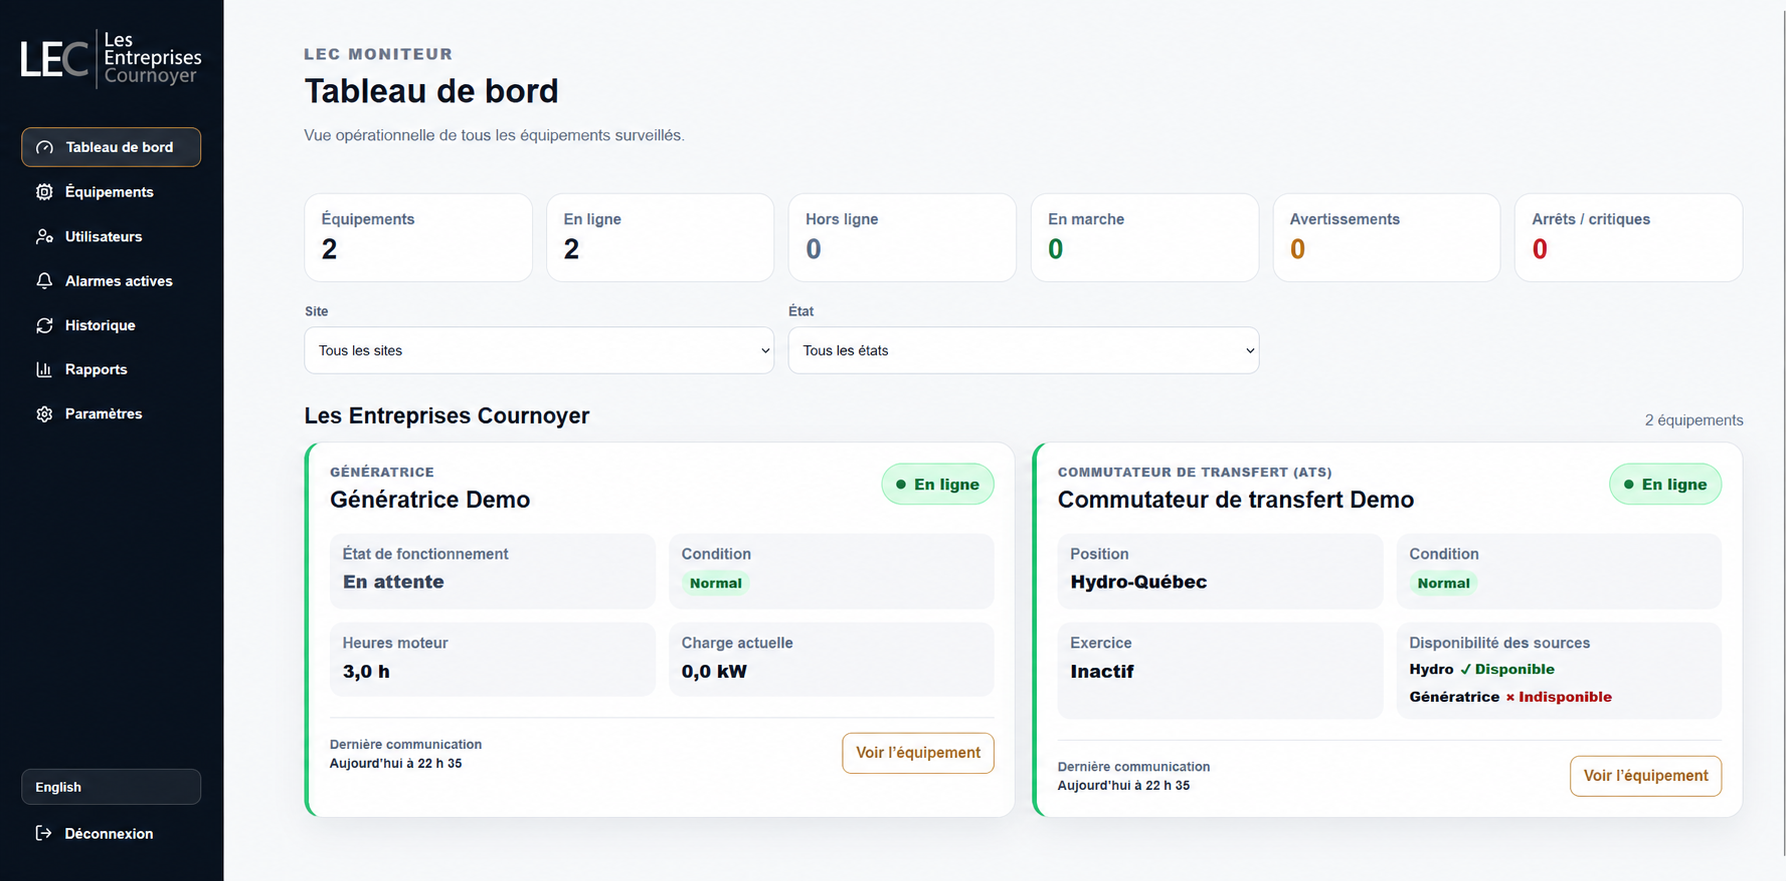Click En ligne badge on Commutateur card

(x=1666, y=484)
